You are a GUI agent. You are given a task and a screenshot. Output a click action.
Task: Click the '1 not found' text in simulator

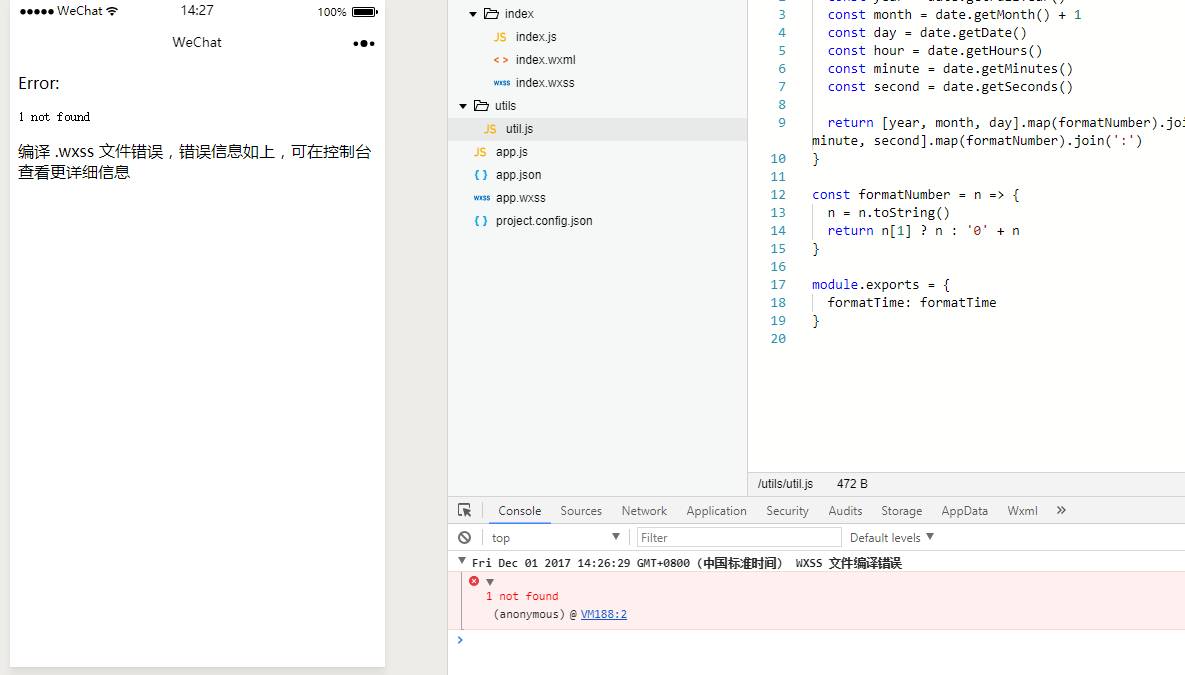54,117
